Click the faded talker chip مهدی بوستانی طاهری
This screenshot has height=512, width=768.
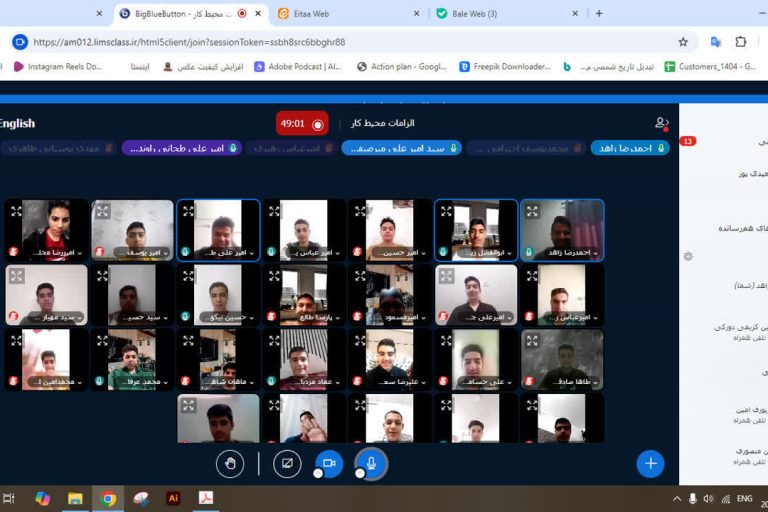coord(58,148)
